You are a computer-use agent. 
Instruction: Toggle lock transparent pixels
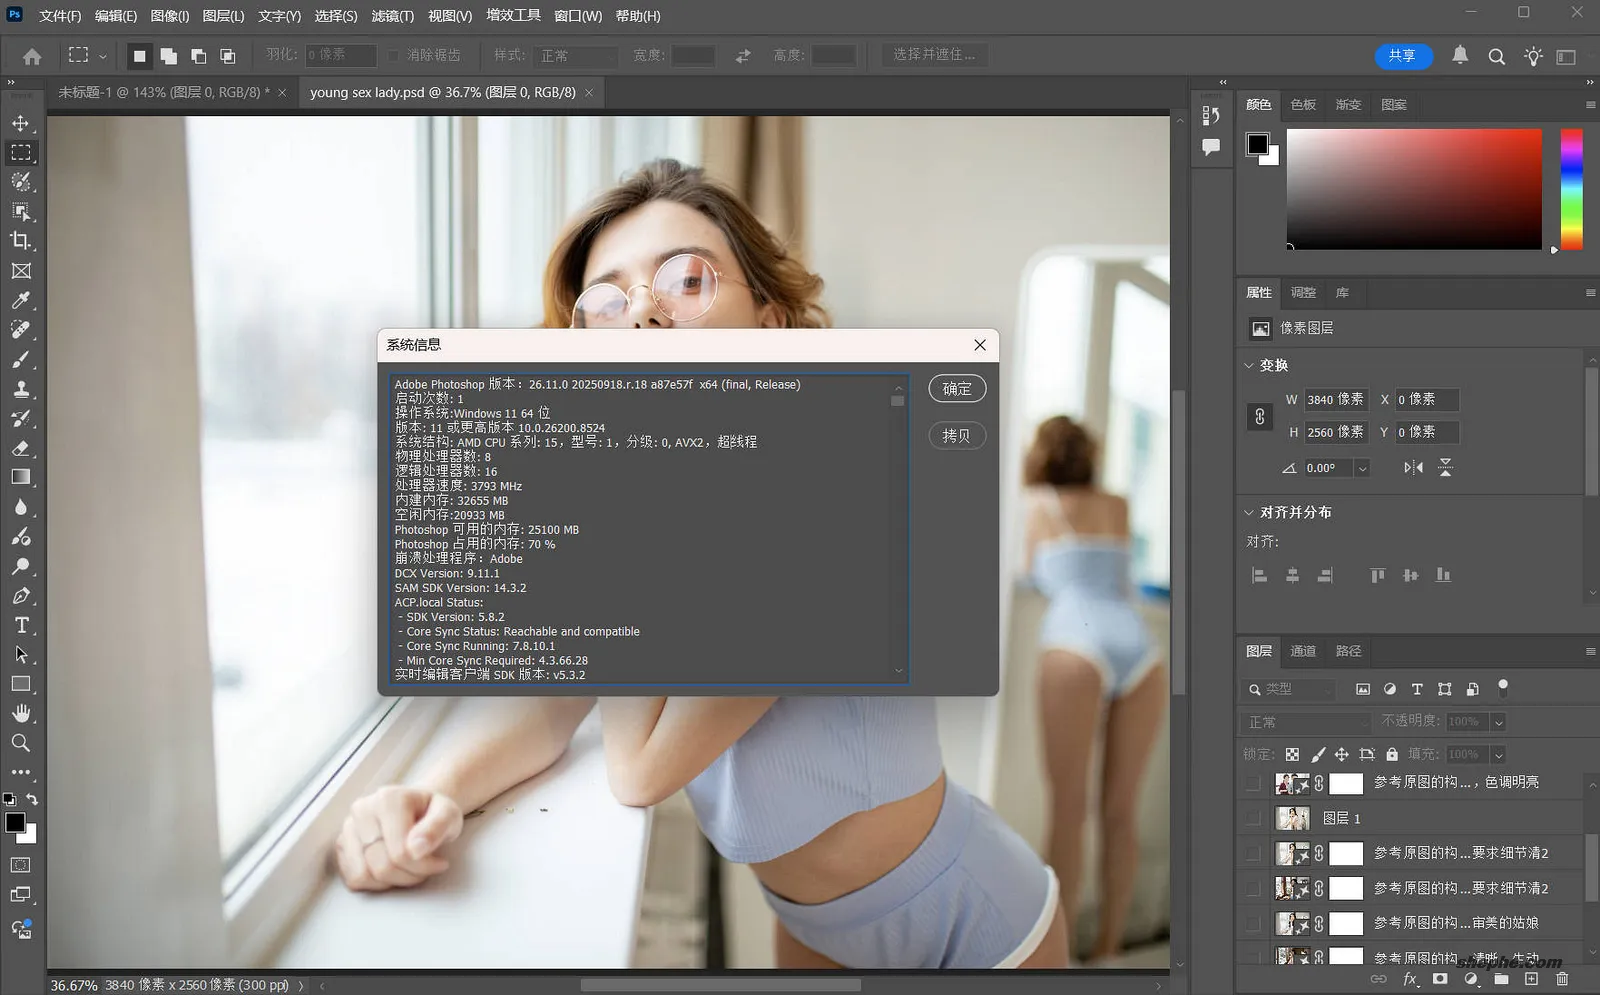tap(1292, 754)
